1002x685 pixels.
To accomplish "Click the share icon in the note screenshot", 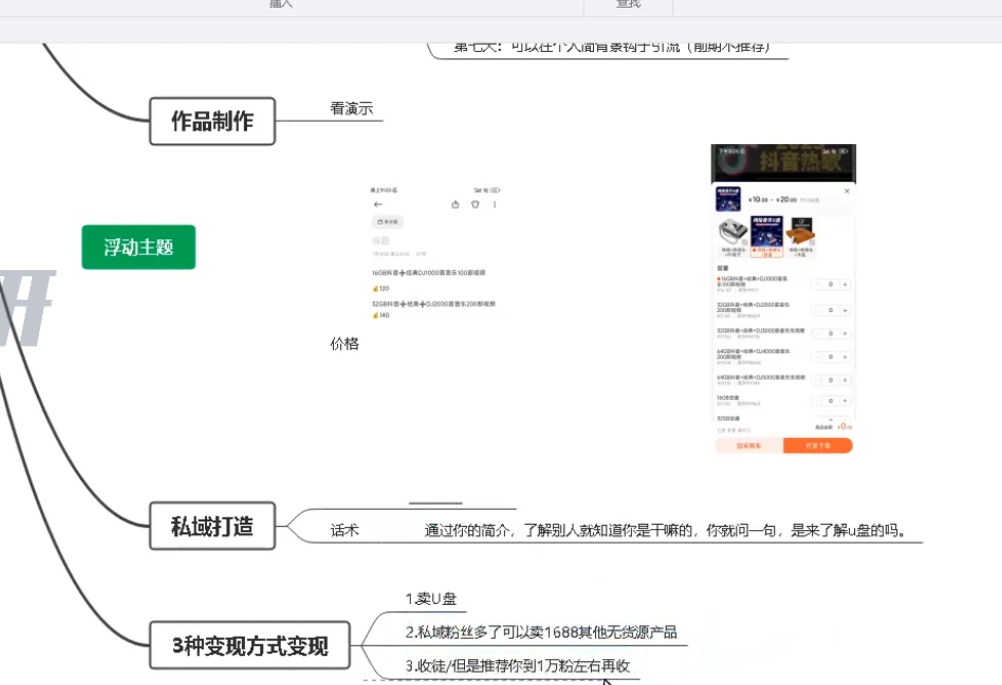I will pos(456,205).
